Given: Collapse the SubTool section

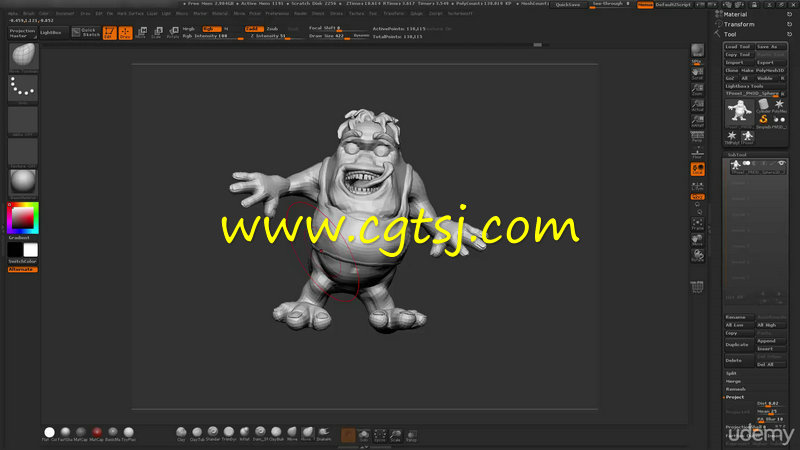Looking at the screenshot, I should (737, 154).
